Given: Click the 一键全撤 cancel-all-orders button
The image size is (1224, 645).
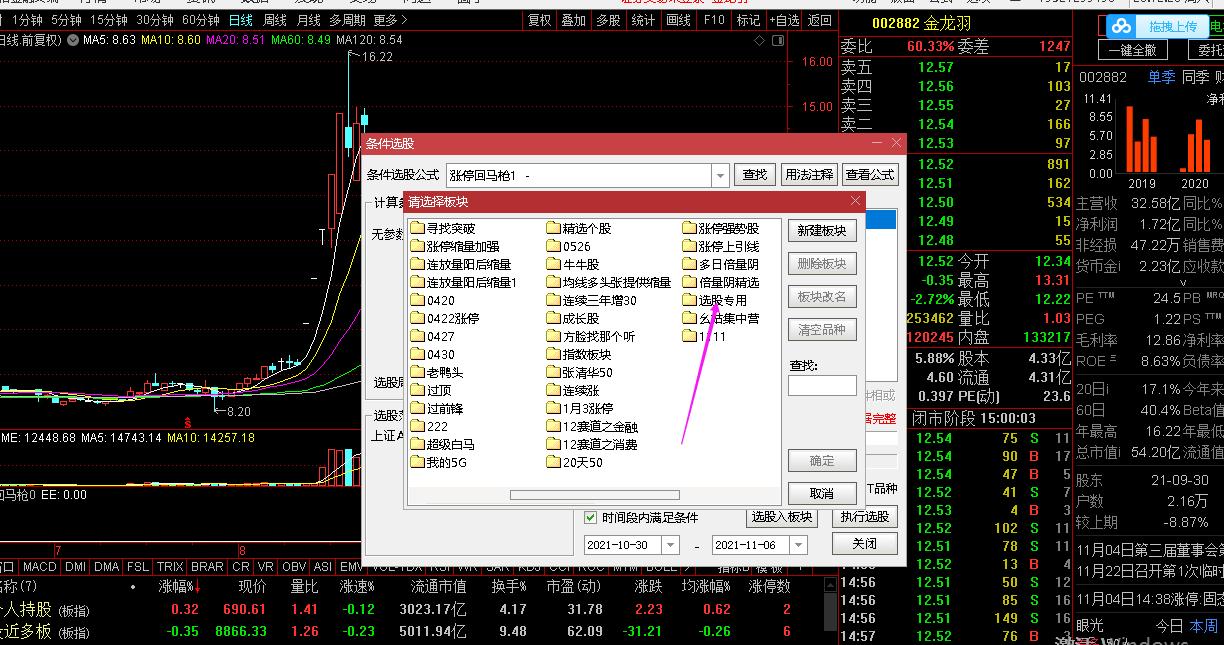Looking at the screenshot, I should [1133, 50].
